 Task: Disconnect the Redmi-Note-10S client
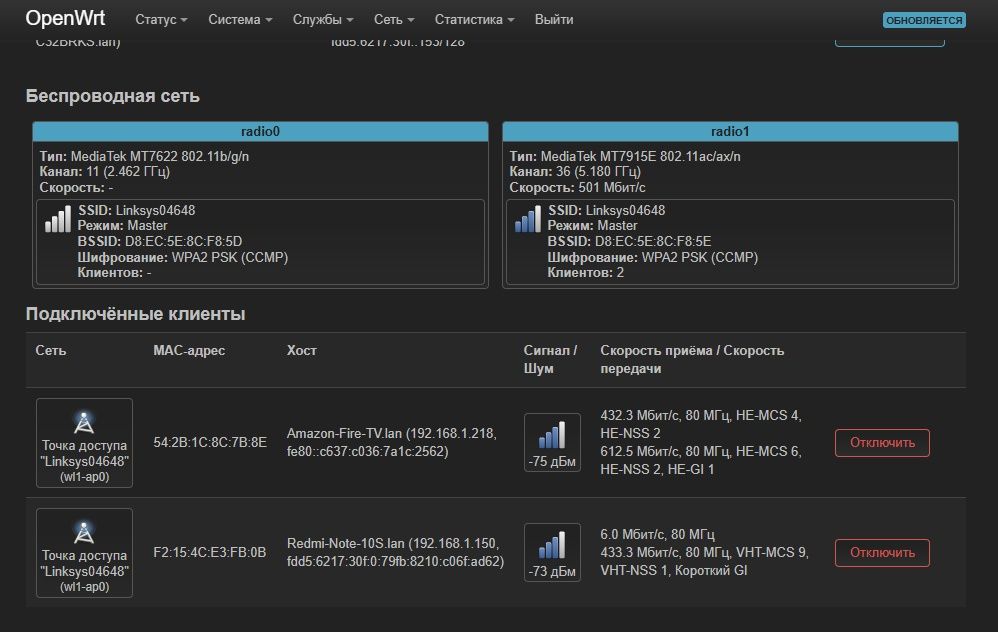882,553
